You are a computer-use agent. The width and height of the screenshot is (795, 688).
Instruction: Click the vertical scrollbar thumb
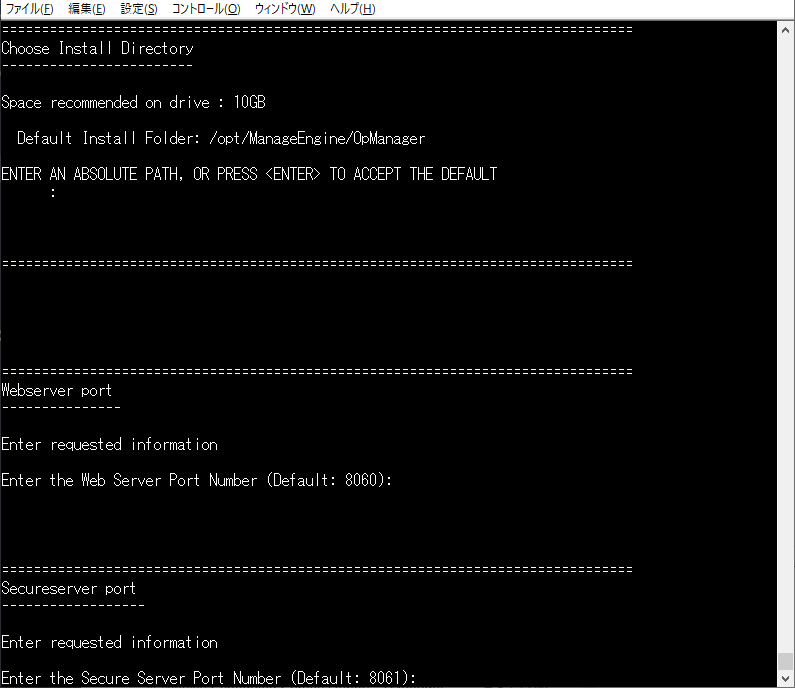[786, 661]
